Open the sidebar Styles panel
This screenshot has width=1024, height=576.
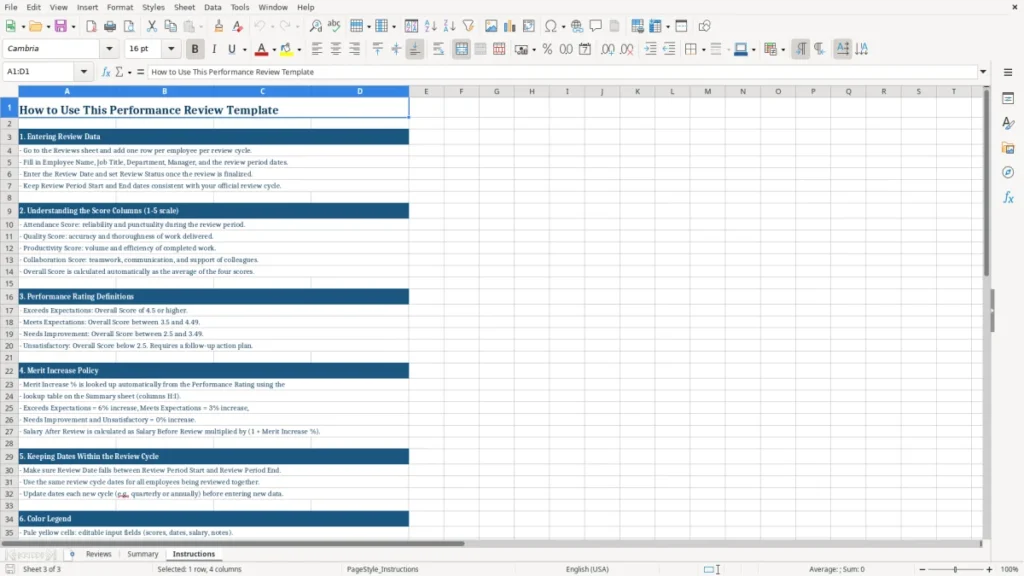pyautogui.click(x=1008, y=123)
